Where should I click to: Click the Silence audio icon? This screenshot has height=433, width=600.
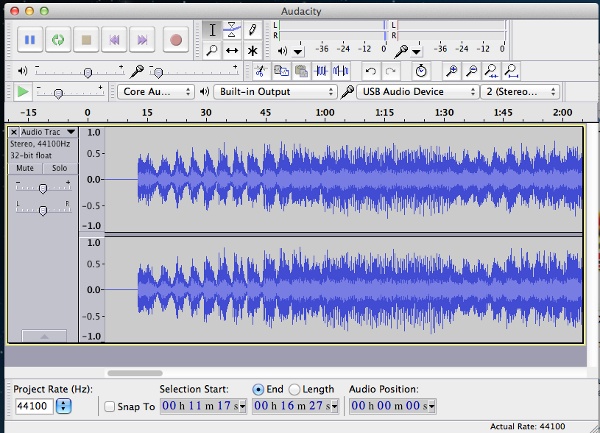coord(341,71)
